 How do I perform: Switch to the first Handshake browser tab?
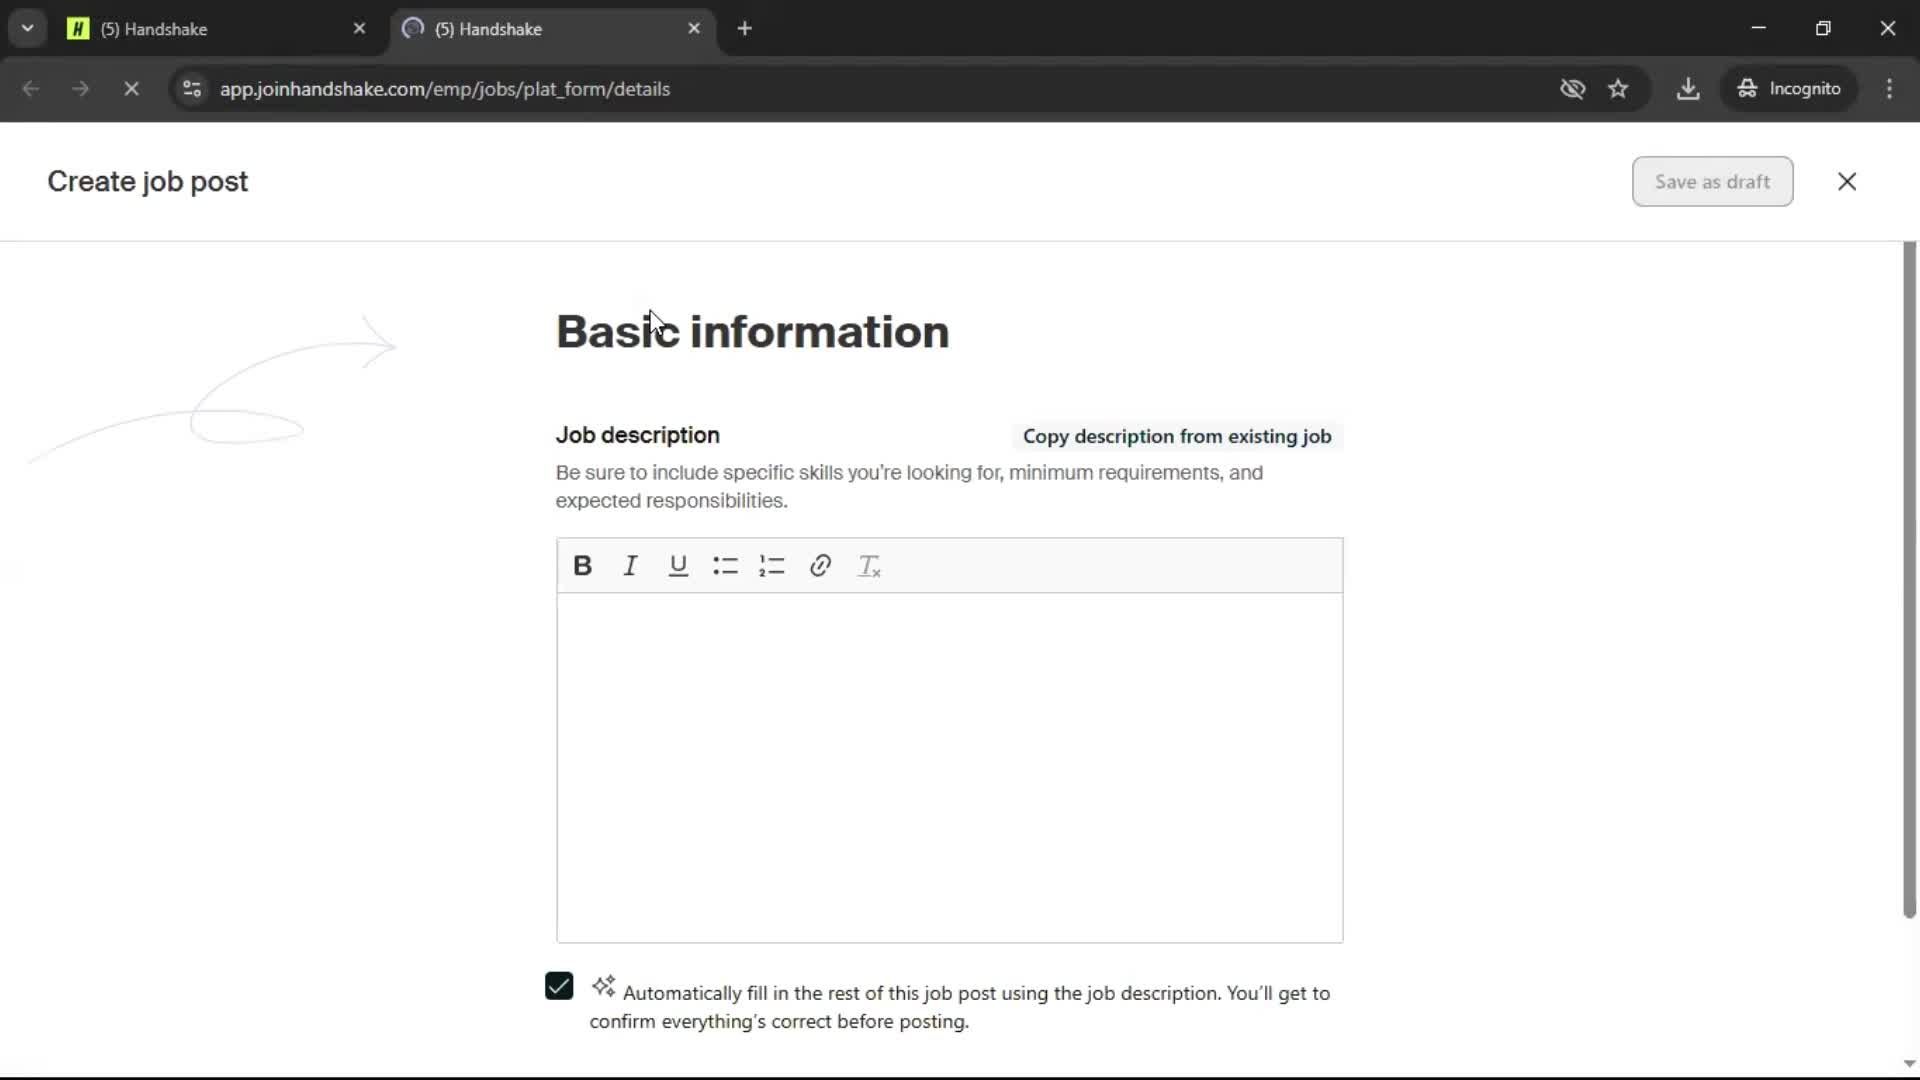tap(215, 29)
